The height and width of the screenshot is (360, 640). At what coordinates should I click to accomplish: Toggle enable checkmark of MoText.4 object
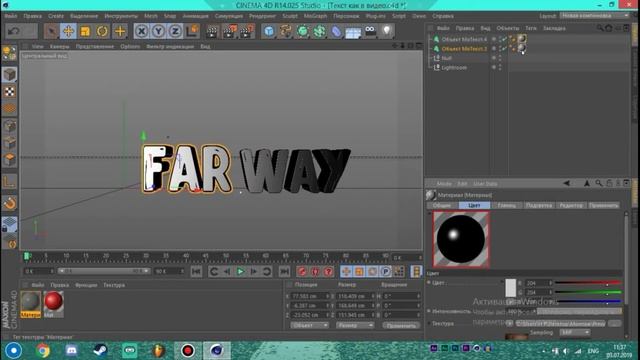(x=505, y=40)
